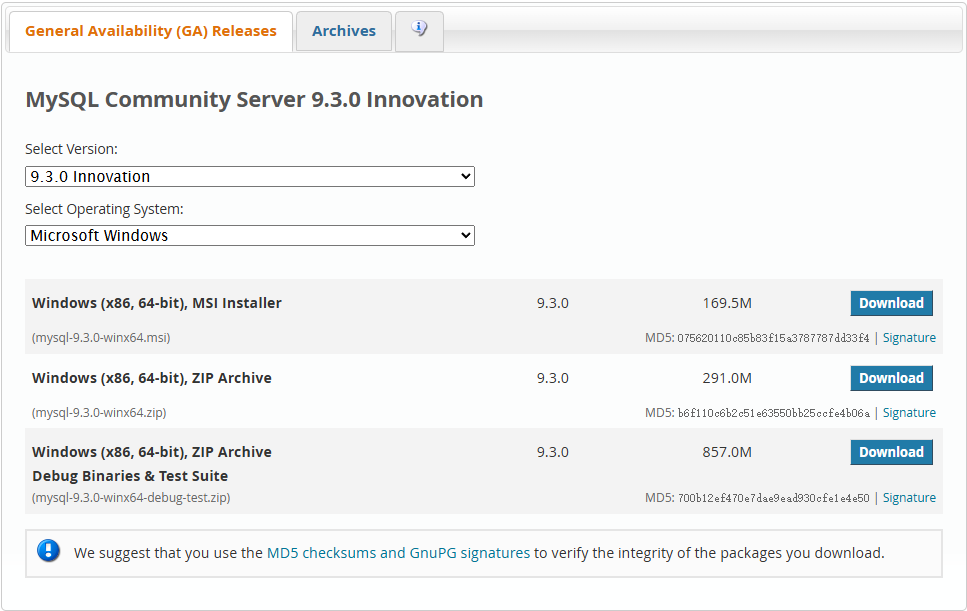Click MD5 hash of the MSI installer
The height and width of the screenshot is (611, 967).
(x=773, y=338)
